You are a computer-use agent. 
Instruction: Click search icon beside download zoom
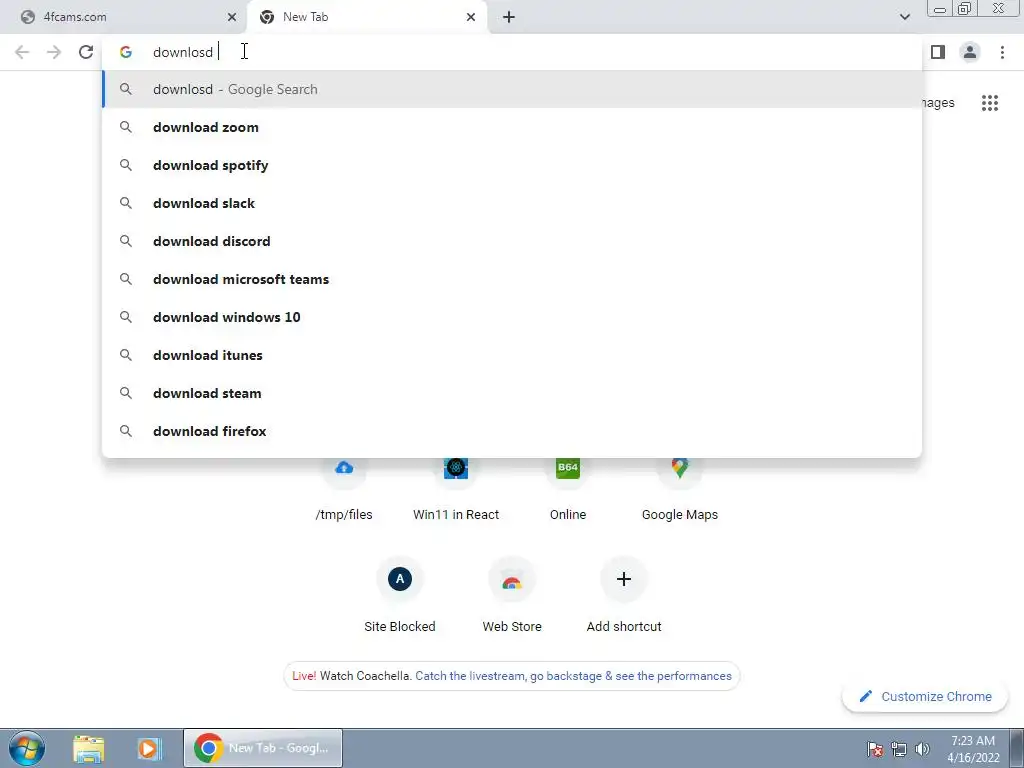[126, 127]
